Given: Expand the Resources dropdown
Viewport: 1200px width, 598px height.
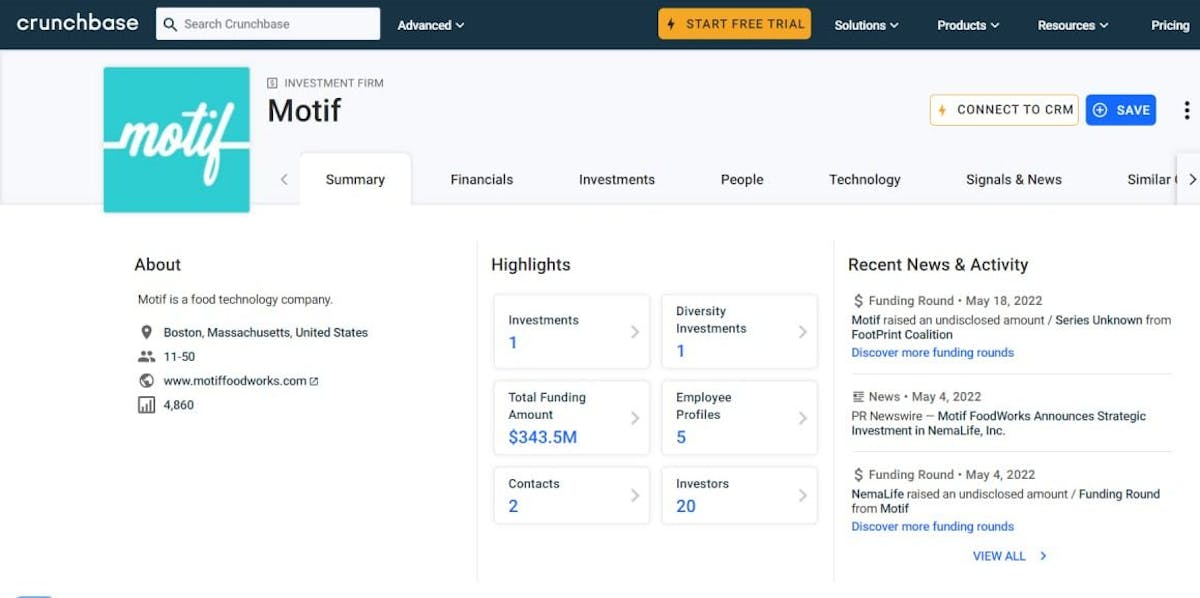Looking at the screenshot, I should coord(1072,25).
